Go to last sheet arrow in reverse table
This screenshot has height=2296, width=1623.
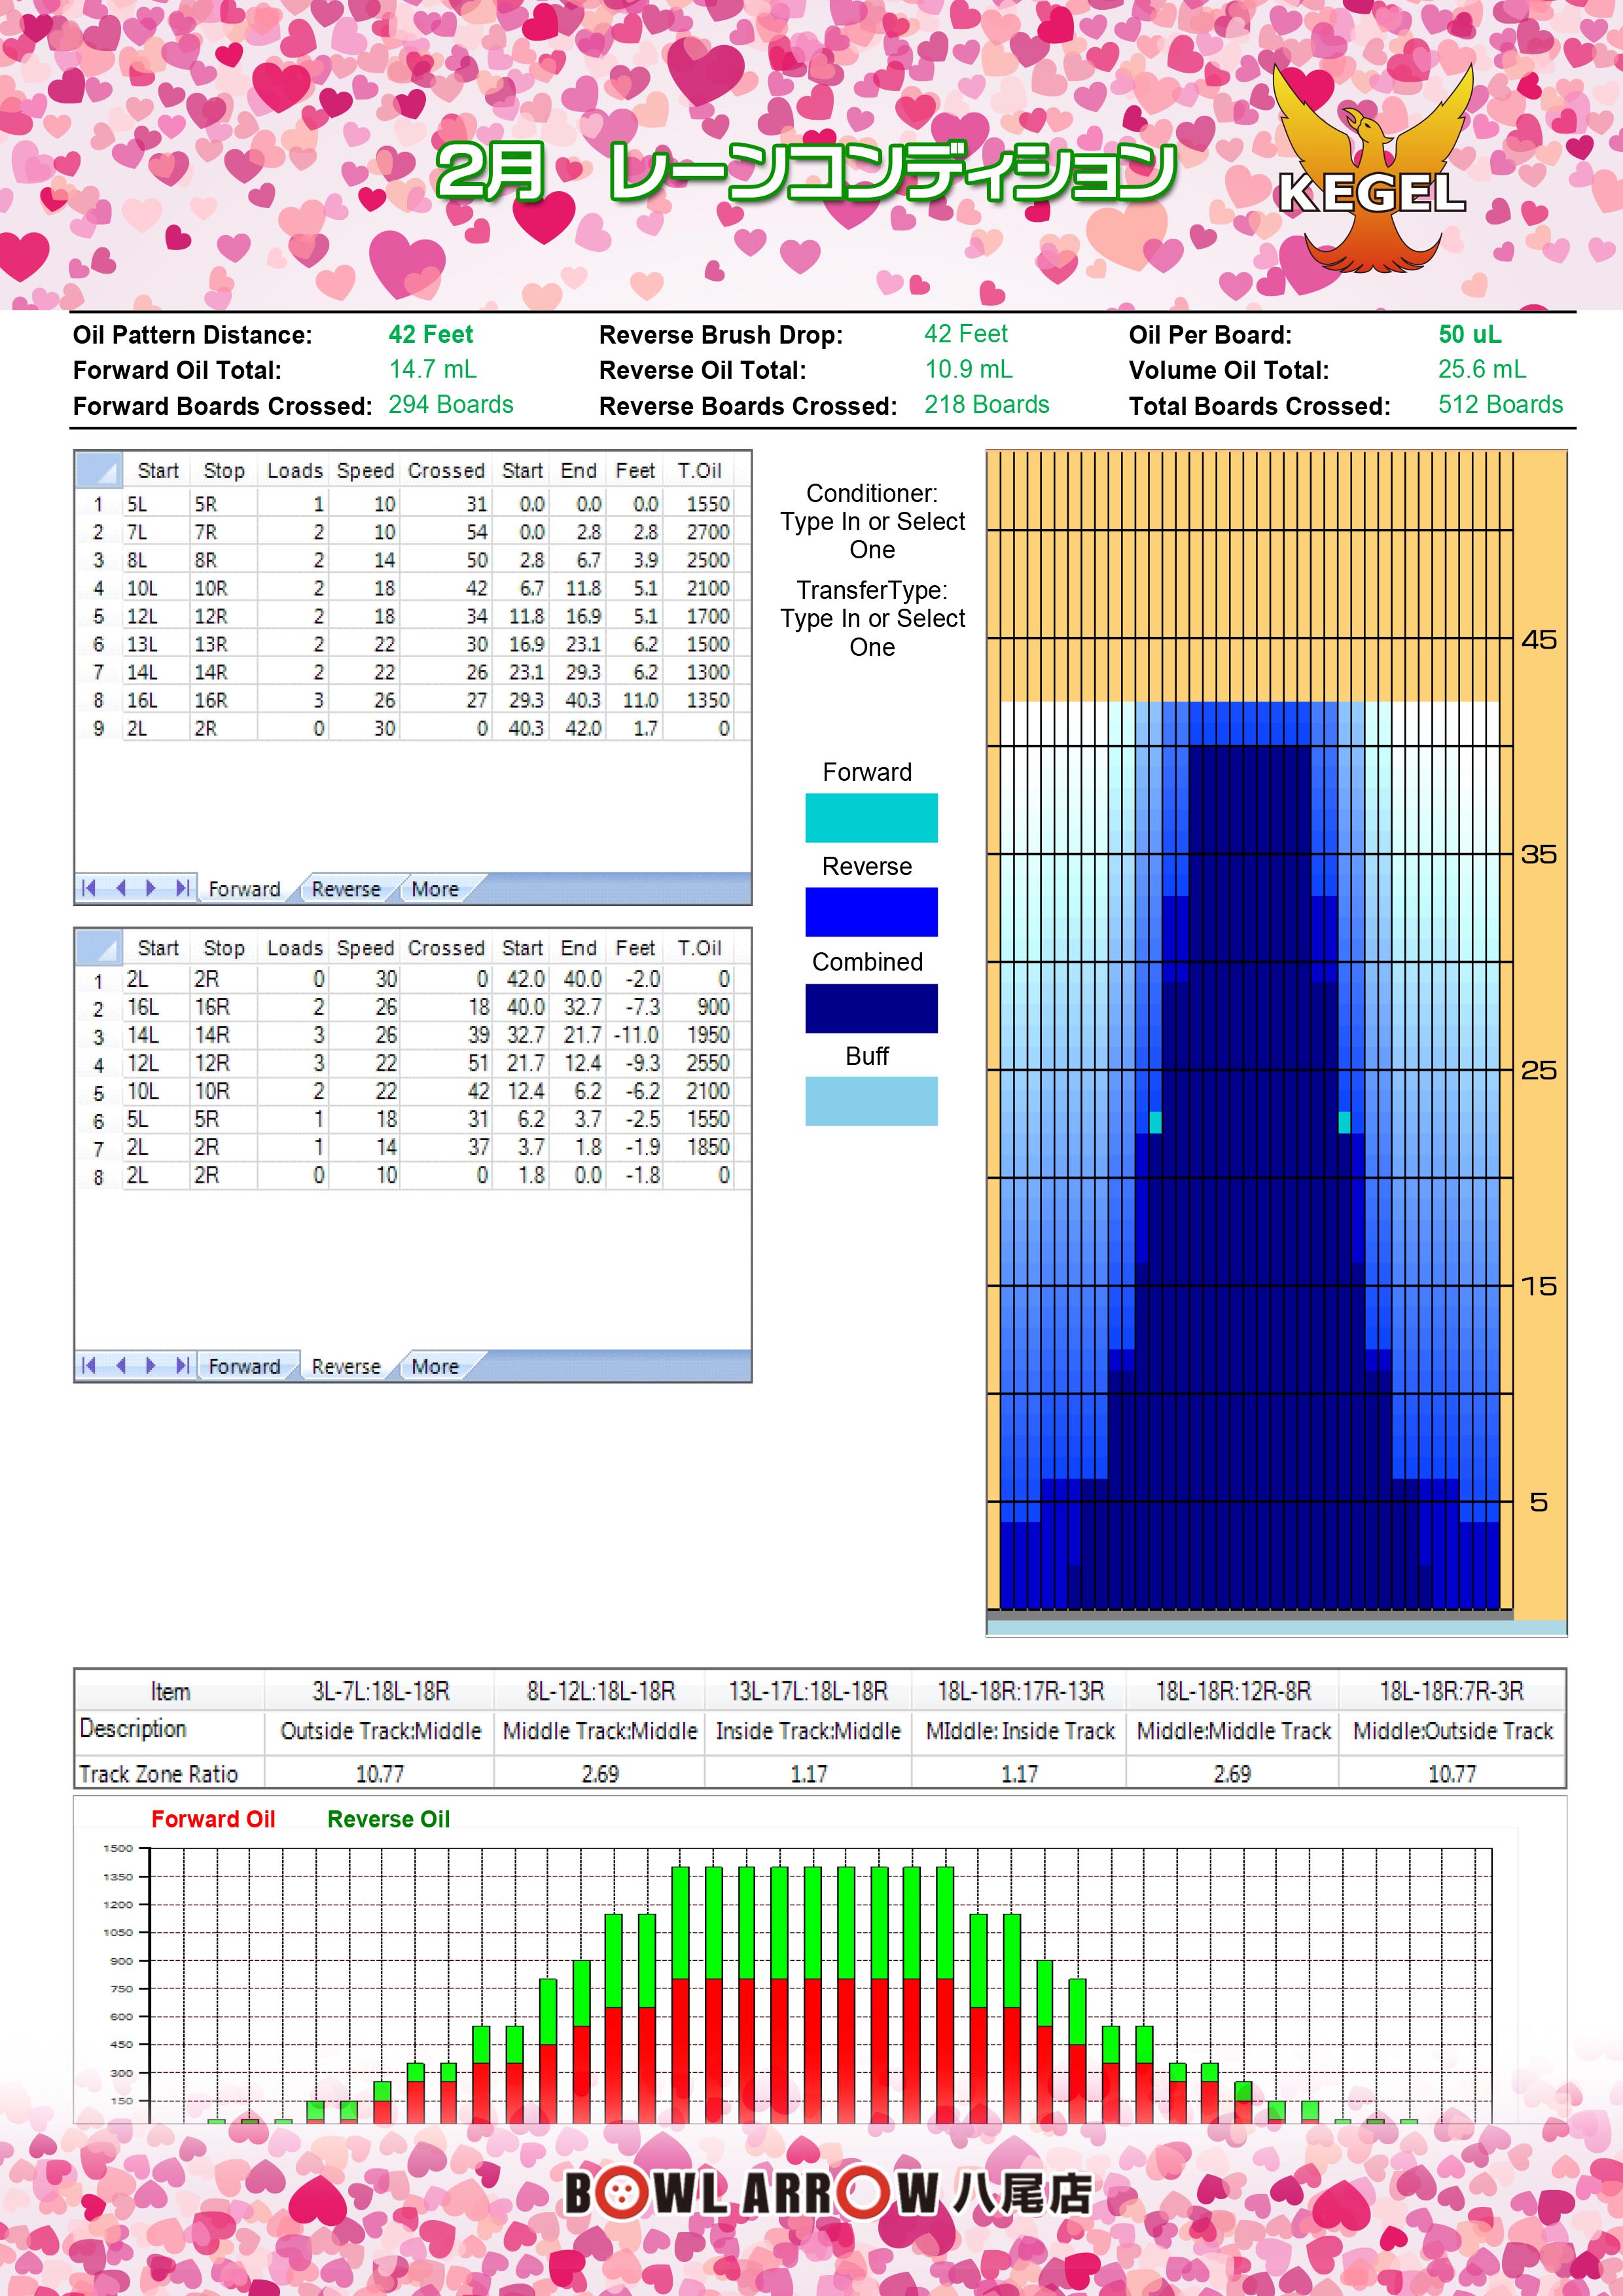(x=182, y=1365)
